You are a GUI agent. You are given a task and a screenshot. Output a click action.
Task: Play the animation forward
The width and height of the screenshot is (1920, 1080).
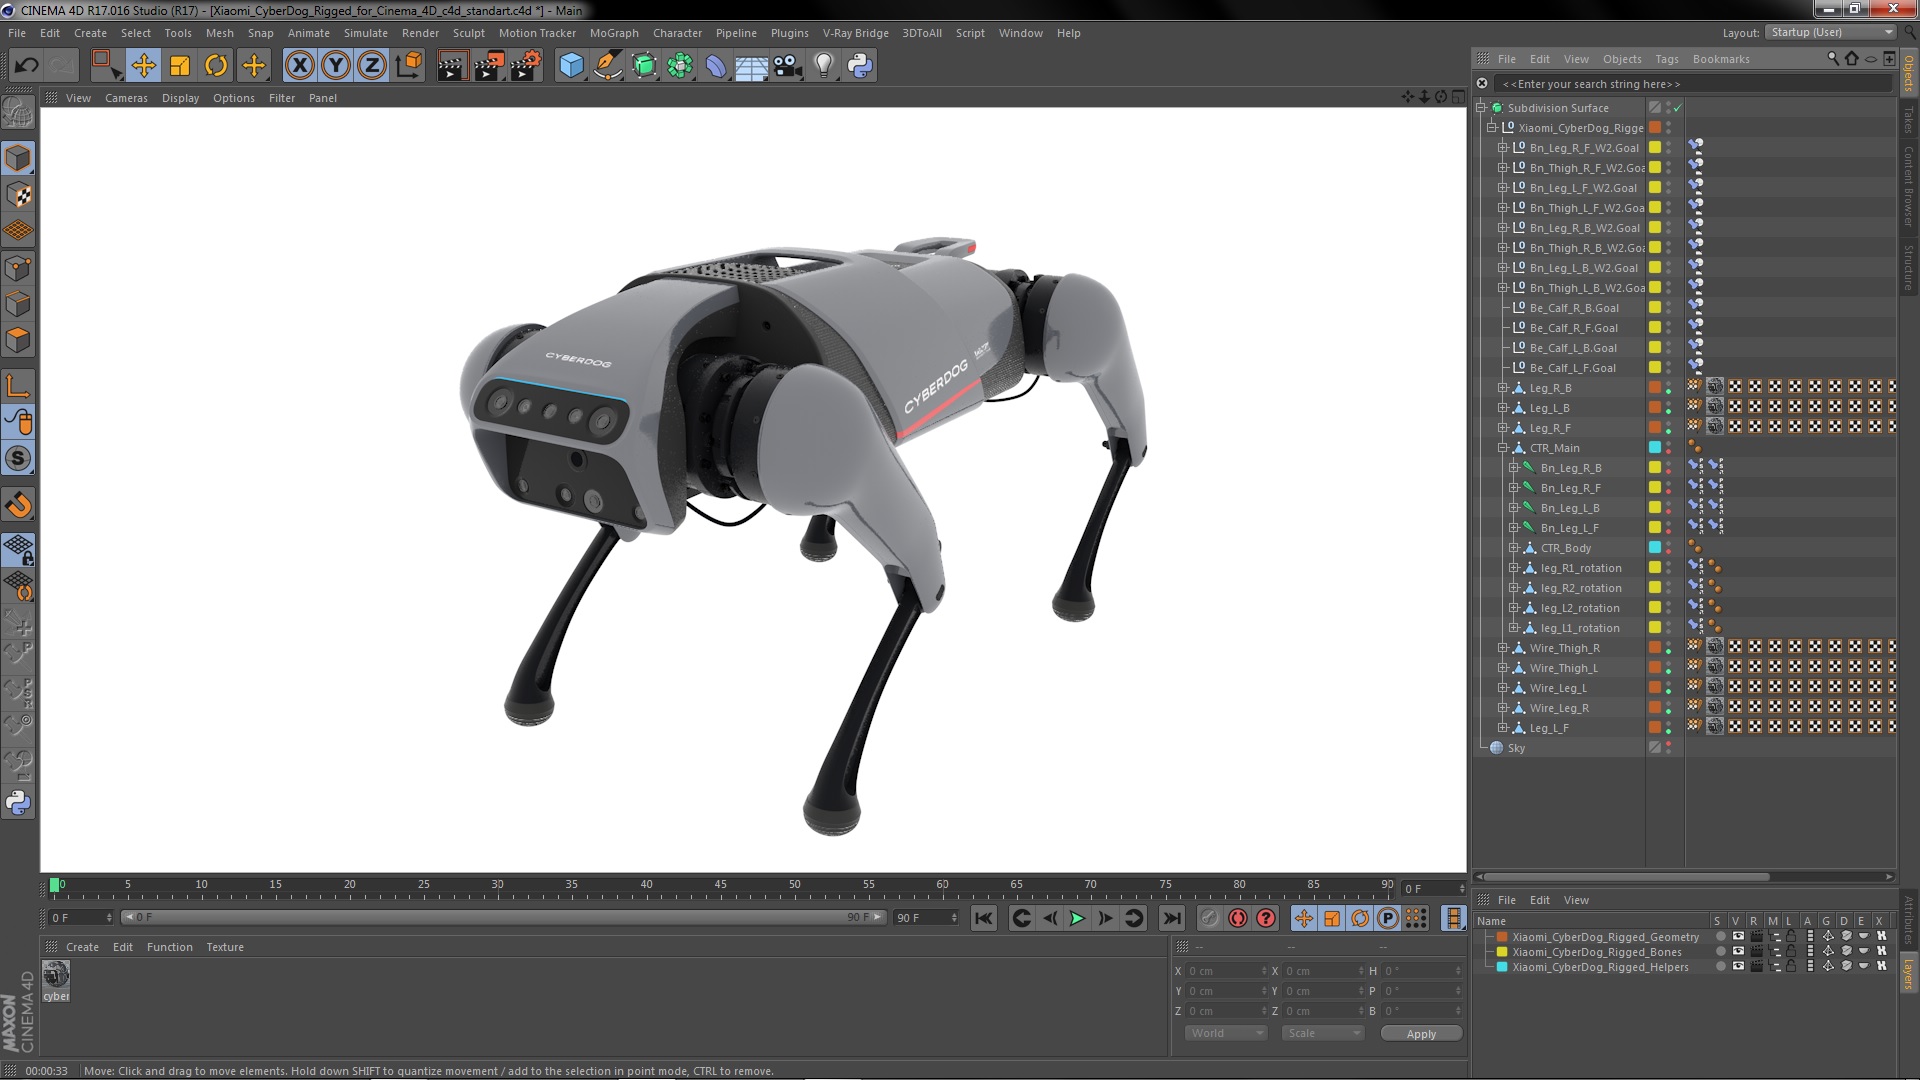pyautogui.click(x=1077, y=918)
